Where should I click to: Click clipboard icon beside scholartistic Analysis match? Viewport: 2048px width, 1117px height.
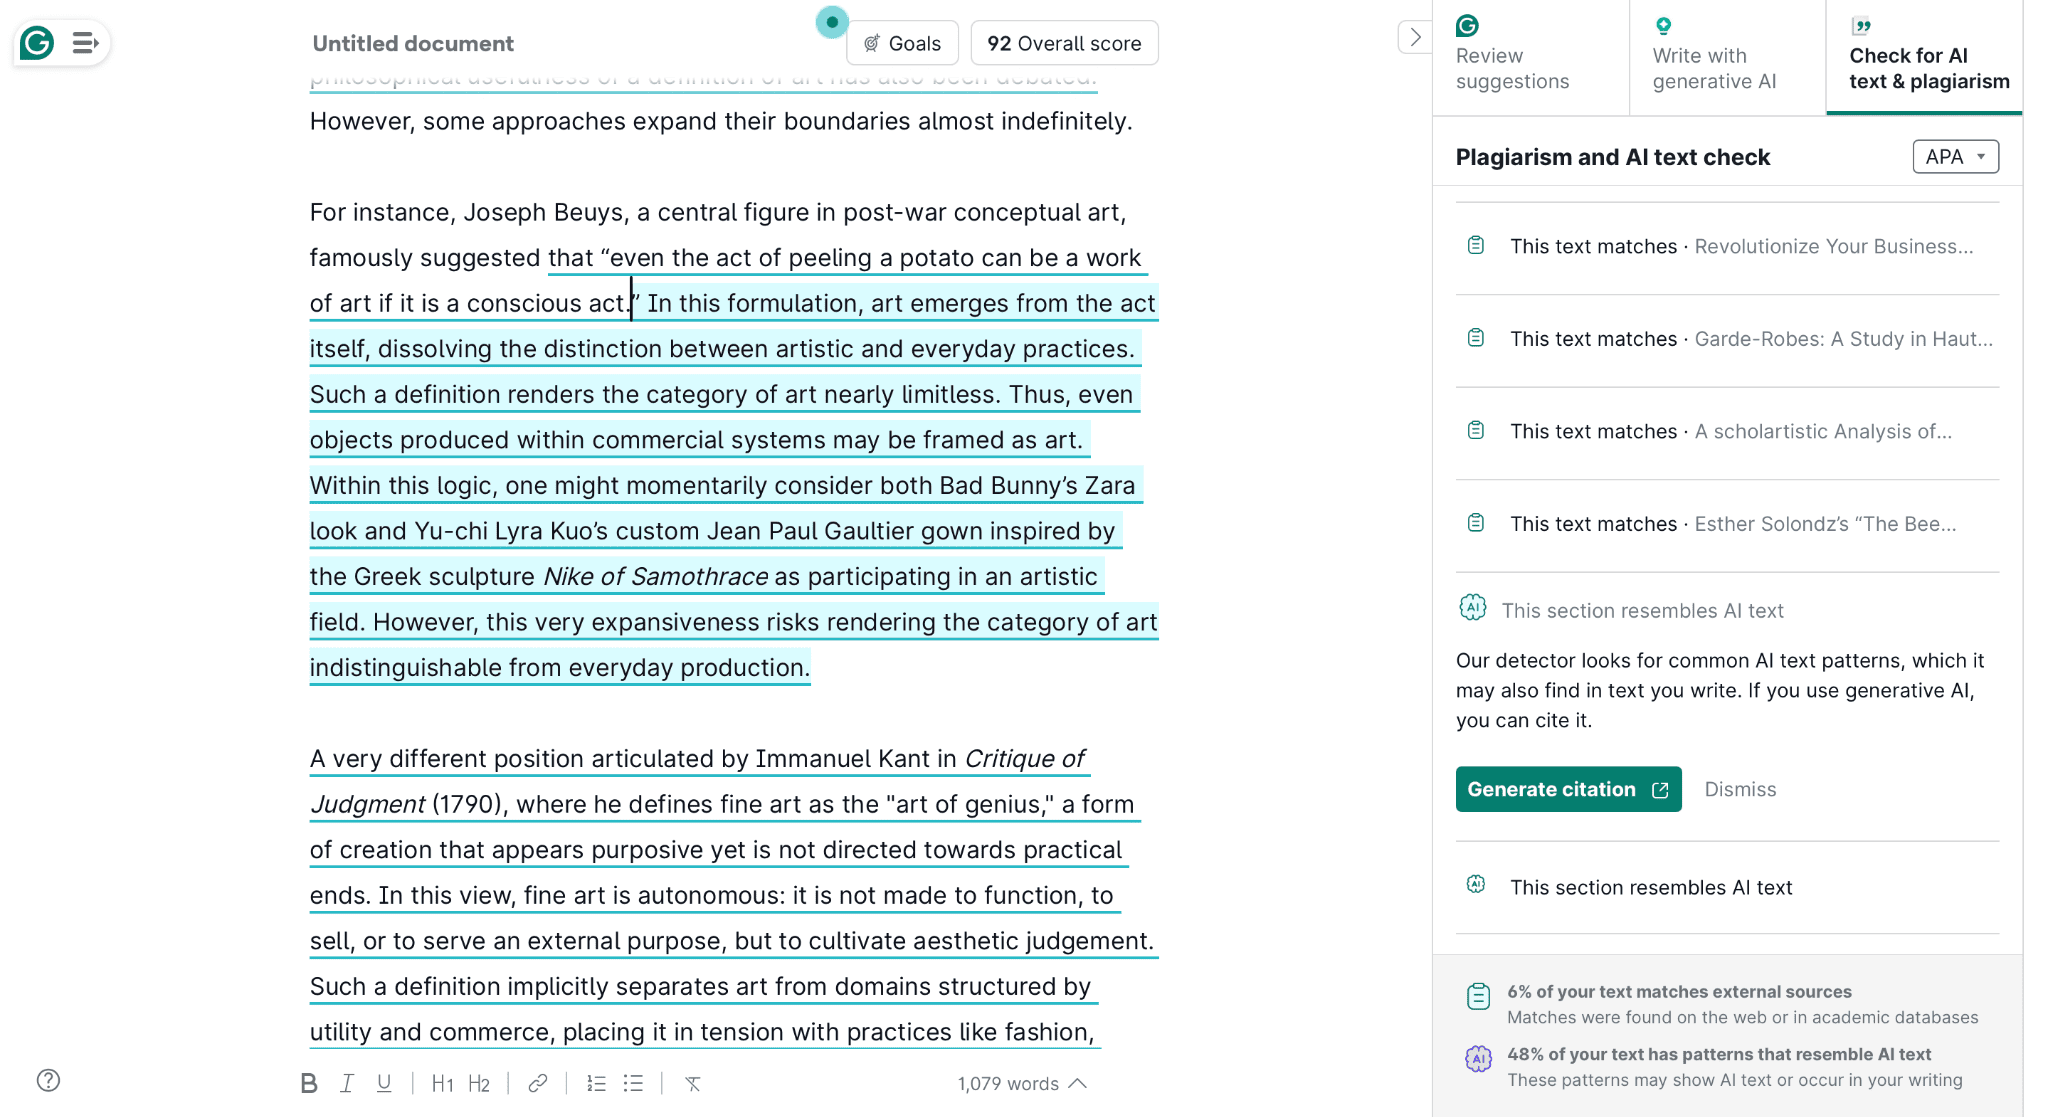[1476, 431]
